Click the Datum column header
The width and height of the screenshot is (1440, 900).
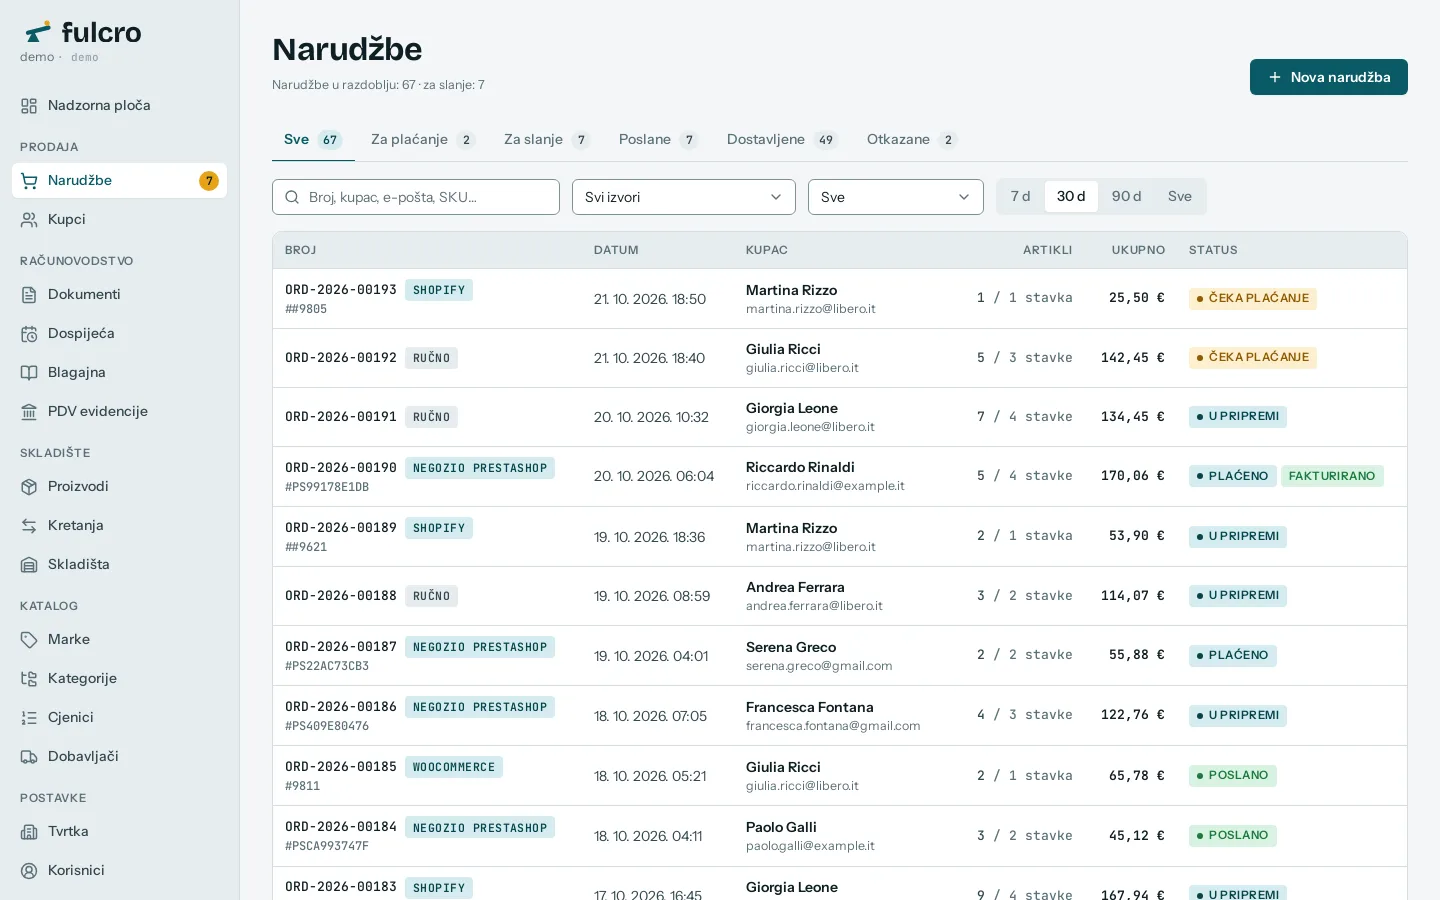point(616,250)
